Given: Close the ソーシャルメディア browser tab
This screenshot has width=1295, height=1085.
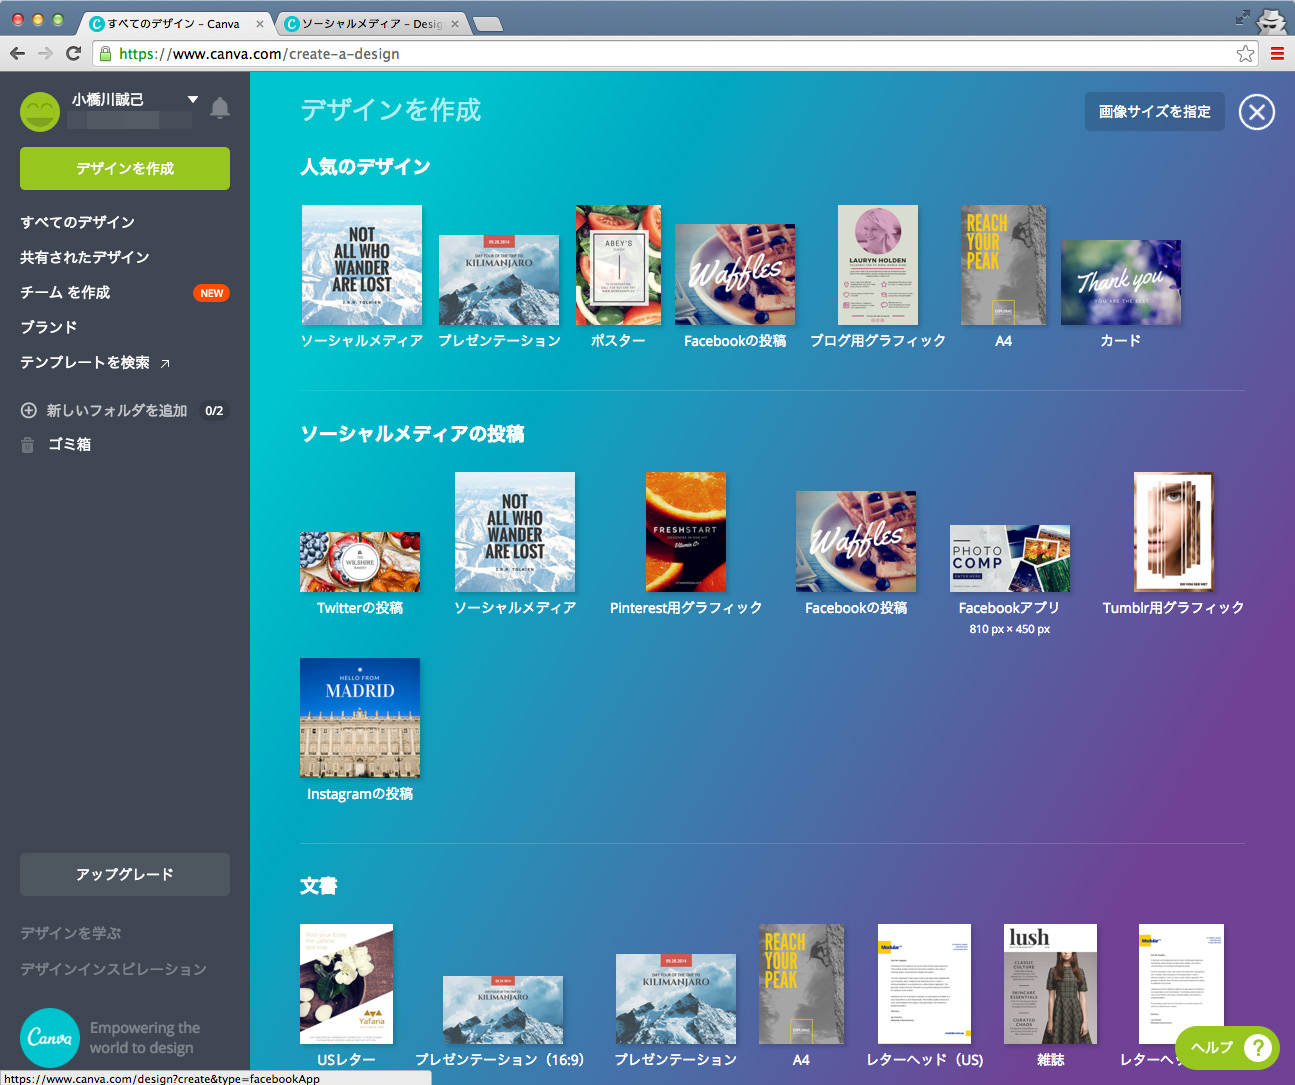Looking at the screenshot, I should coord(455,24).
